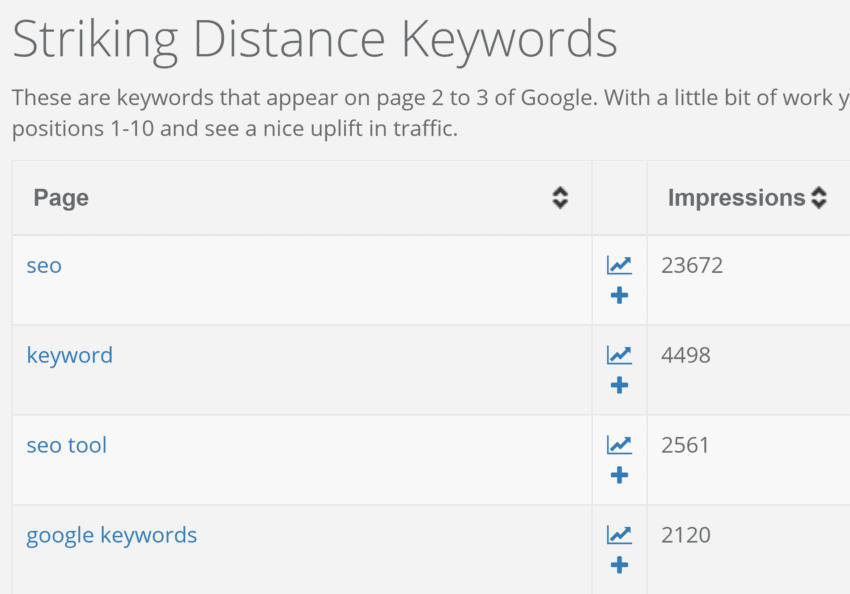Click the Page column header label
This screenshot has width=850, height=594.
click(61, 198)
